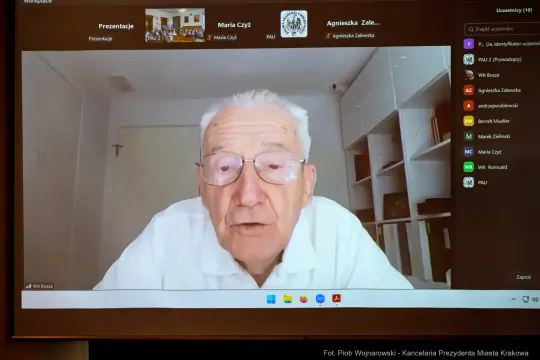Click the red AZ avatar

pos(469,90)
